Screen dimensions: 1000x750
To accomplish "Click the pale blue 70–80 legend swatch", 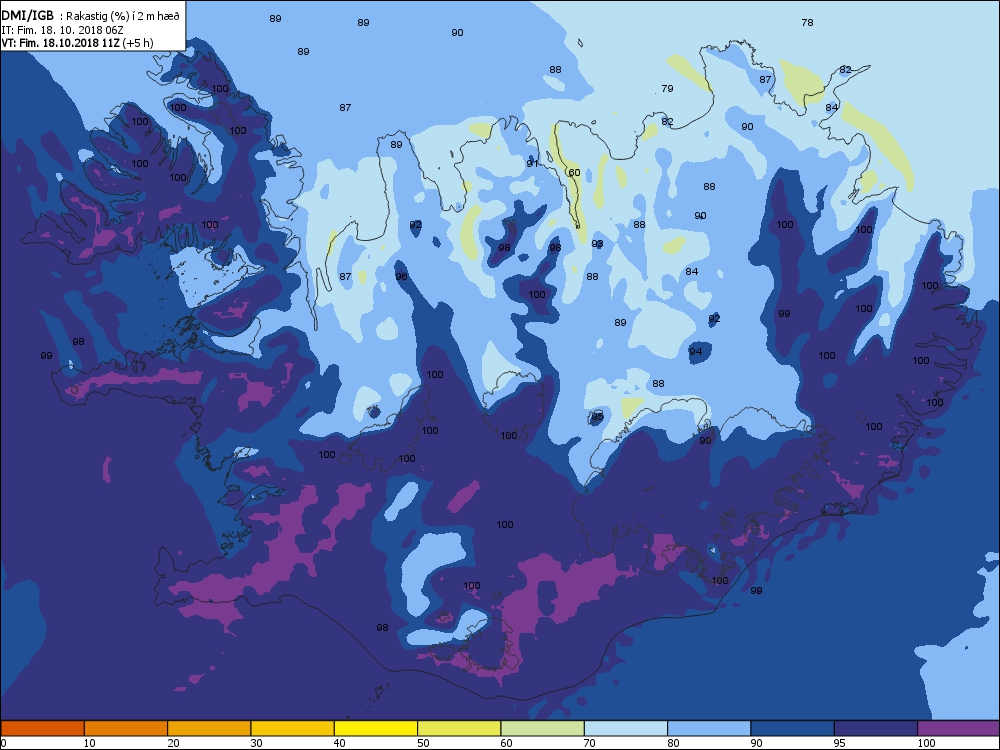I will pos(626,728).
